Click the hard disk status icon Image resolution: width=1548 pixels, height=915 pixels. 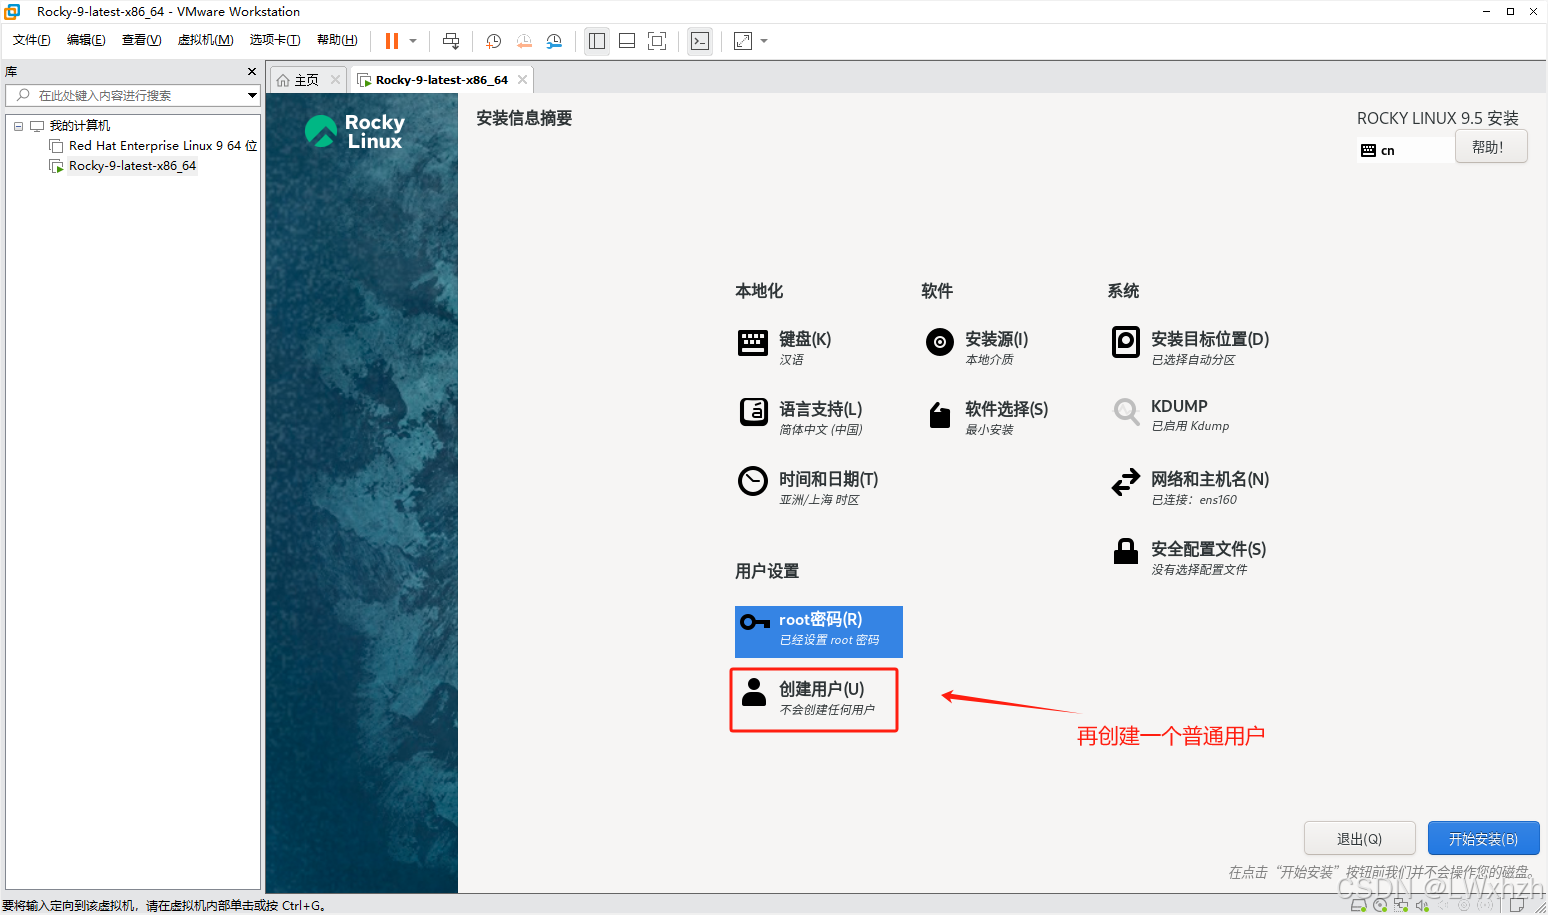click(1358, 905)
